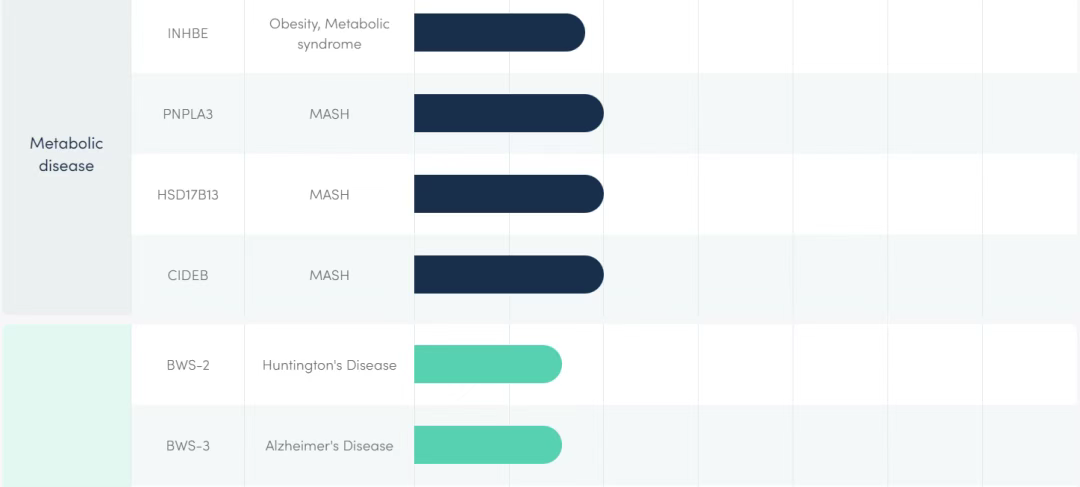Click the PNPLA3 target label
Viewport: 1080px width, 487px height.
tap(188, 114)
